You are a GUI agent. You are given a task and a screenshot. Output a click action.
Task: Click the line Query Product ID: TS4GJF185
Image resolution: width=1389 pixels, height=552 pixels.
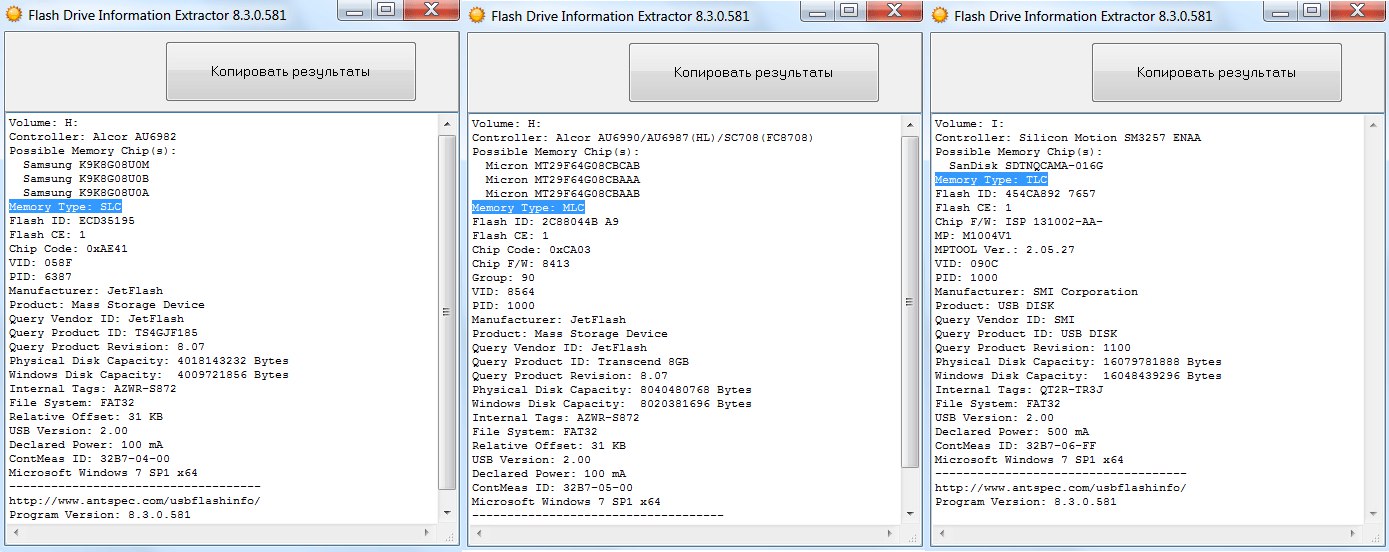click(103, 332)
